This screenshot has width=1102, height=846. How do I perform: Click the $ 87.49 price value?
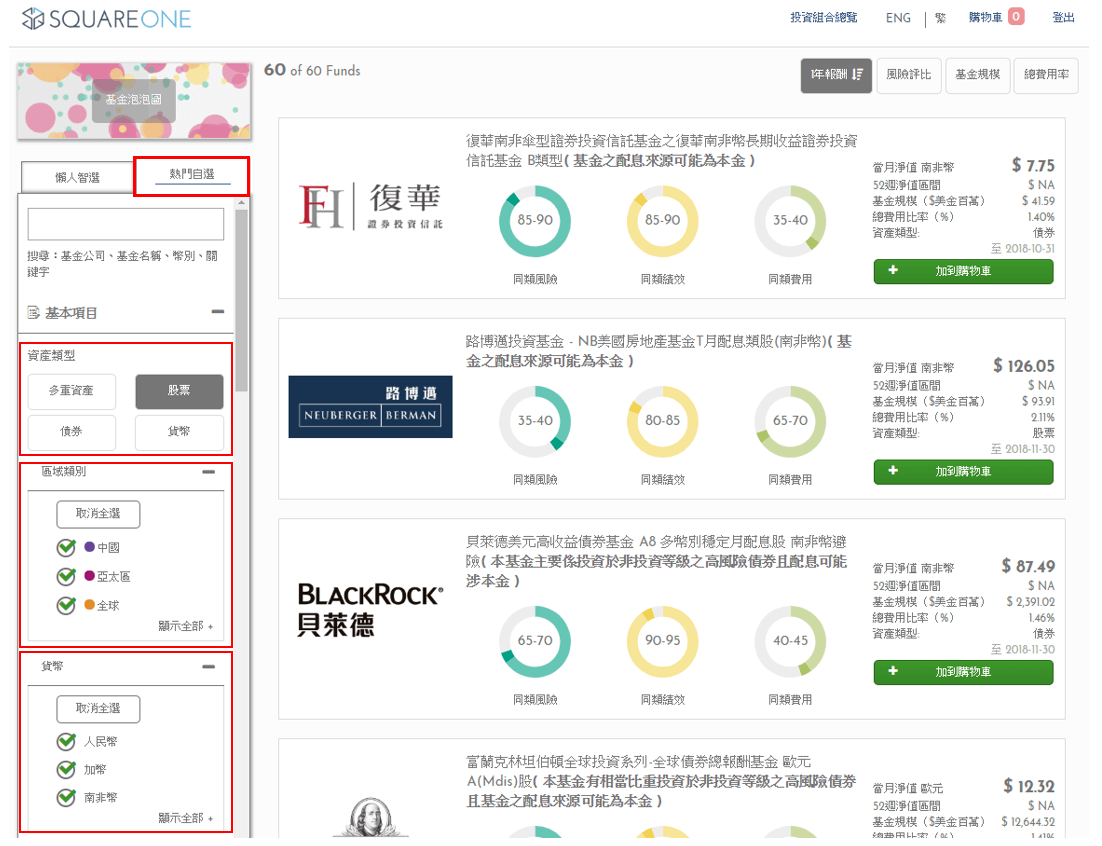[1028, 566]
